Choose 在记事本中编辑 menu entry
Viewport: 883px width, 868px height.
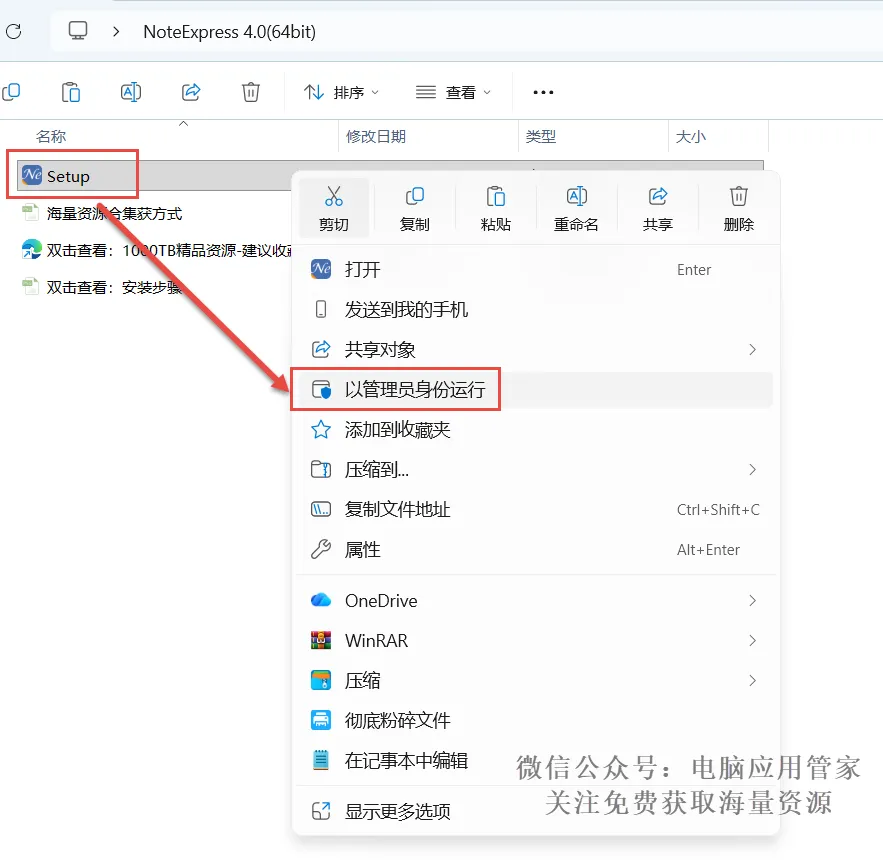536,760
